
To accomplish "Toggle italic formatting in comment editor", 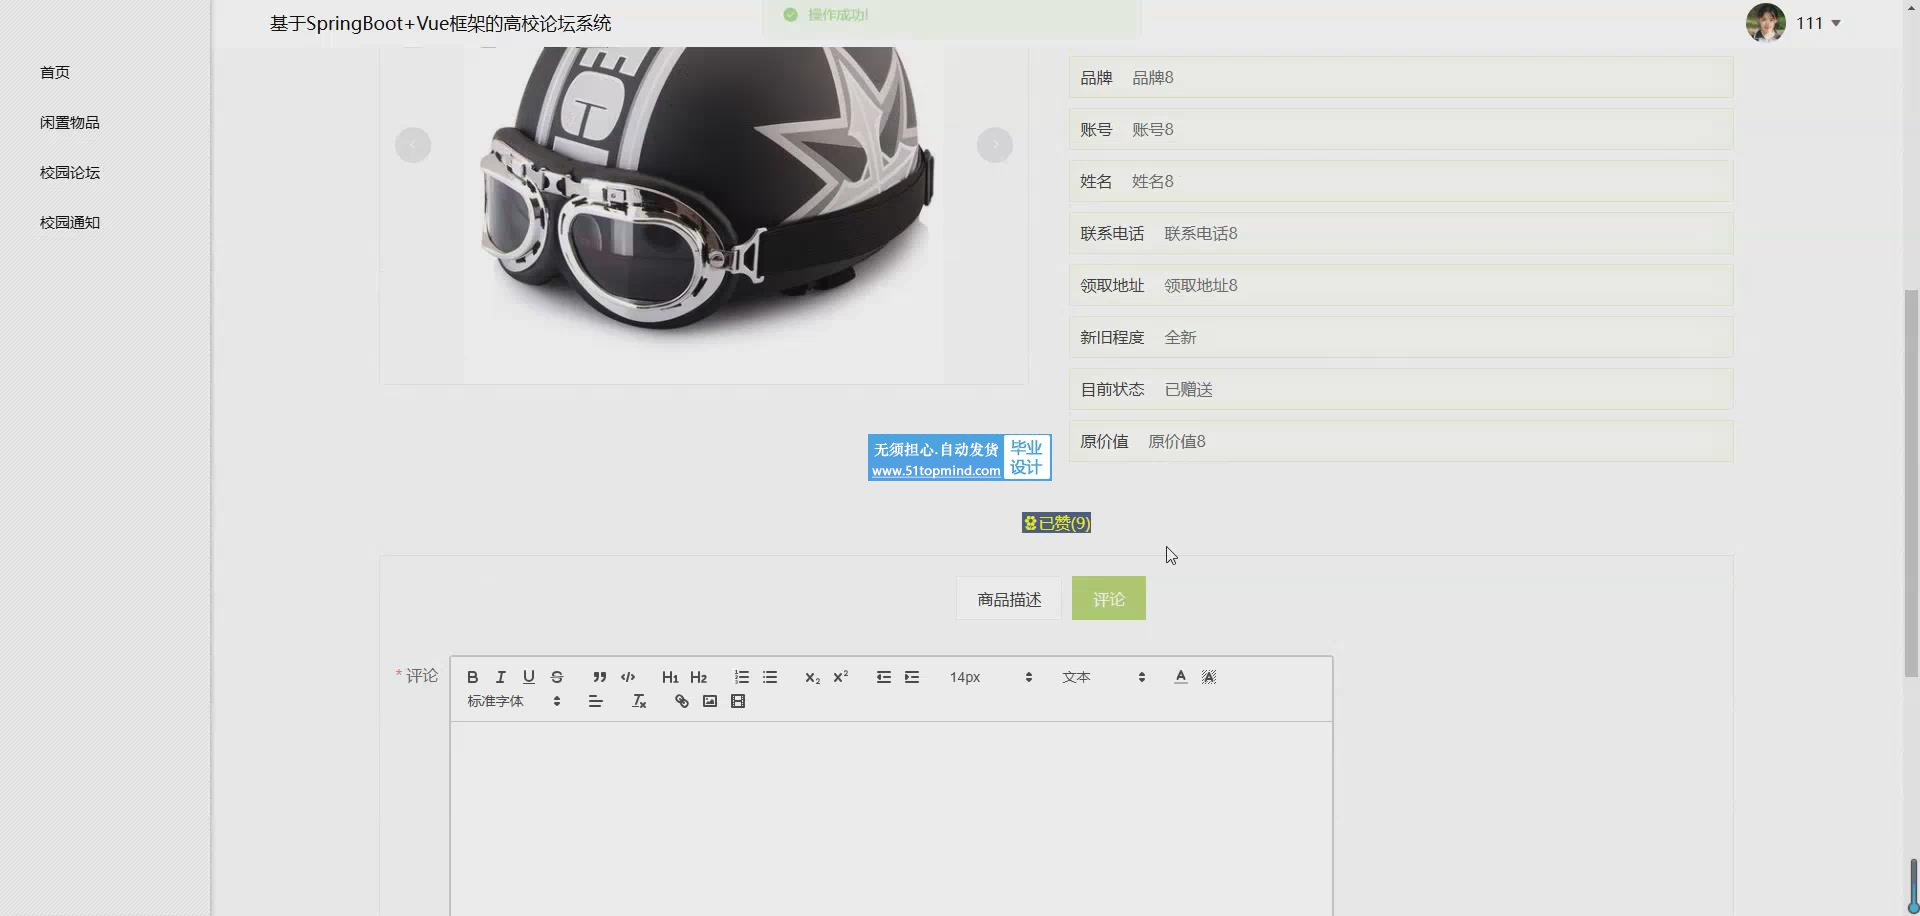I will click(x=500, y=677).
